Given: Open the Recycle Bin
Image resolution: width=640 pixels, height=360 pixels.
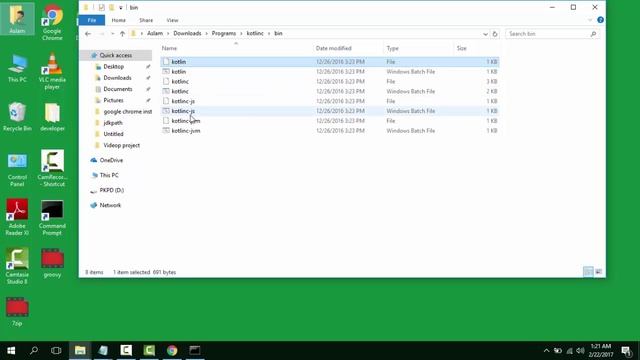Looking at the screenshot, I should click(17, 117).
